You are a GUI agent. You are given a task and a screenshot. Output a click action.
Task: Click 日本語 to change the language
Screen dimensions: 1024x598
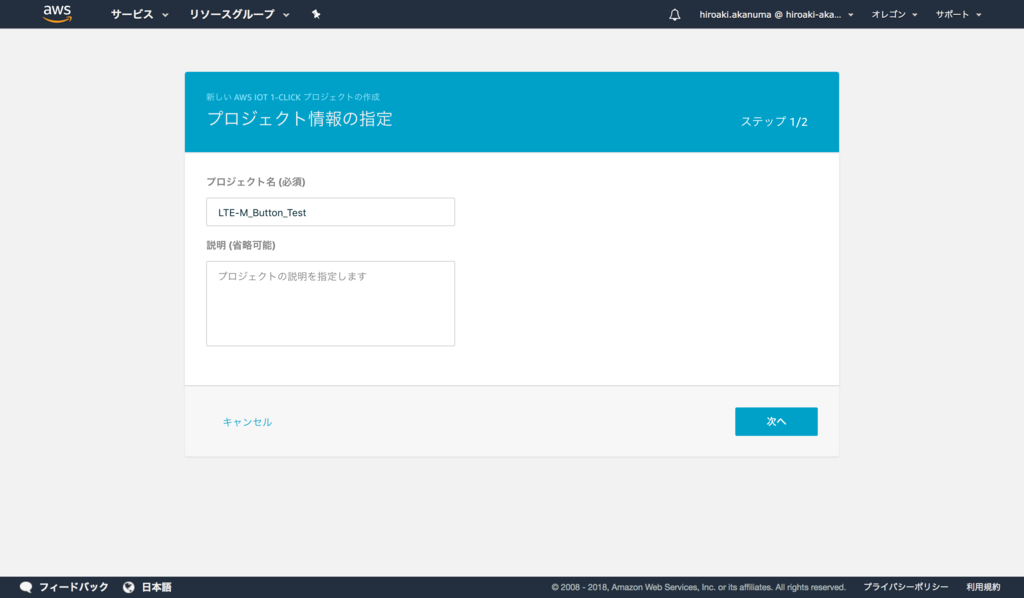pyautogui.click(x=155, y=587)
